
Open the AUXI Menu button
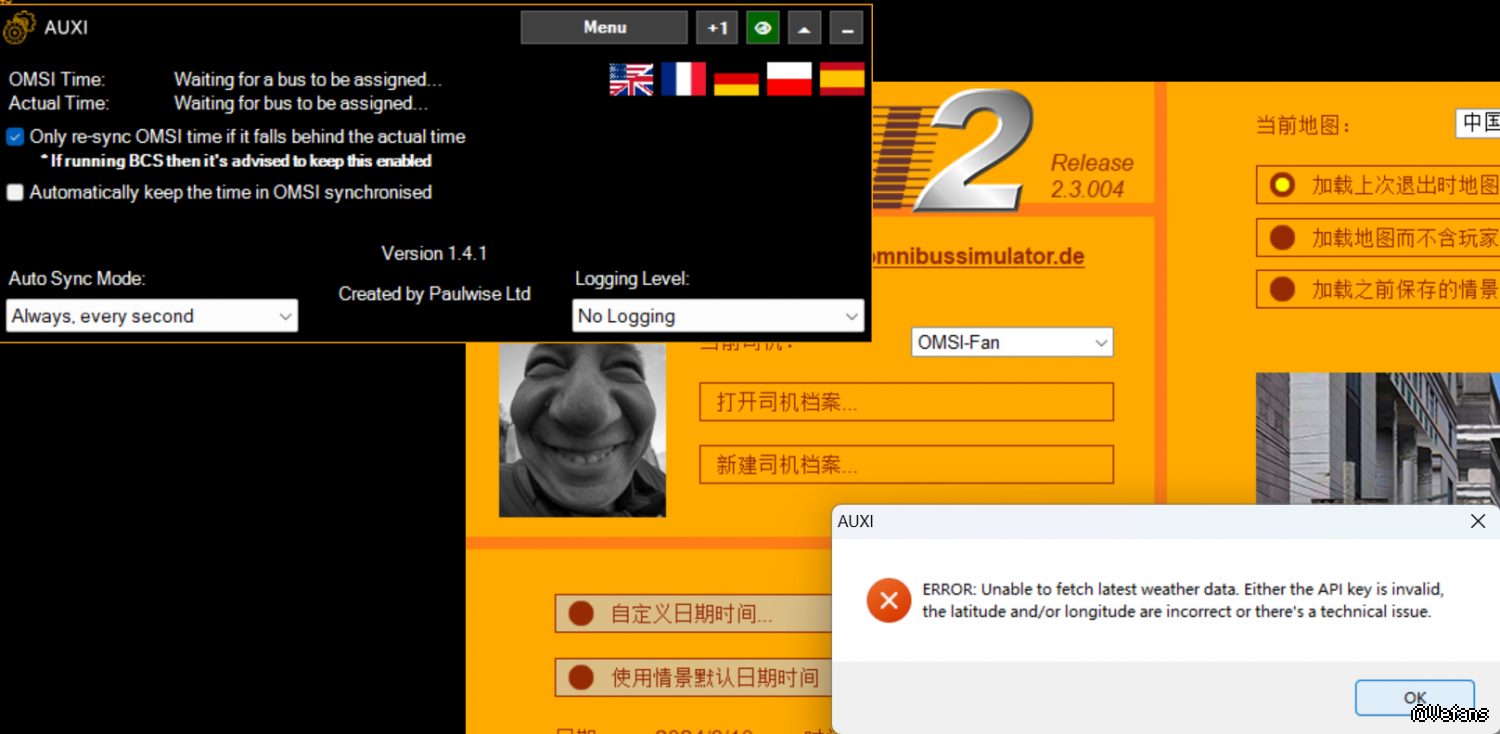coord(604,28)
